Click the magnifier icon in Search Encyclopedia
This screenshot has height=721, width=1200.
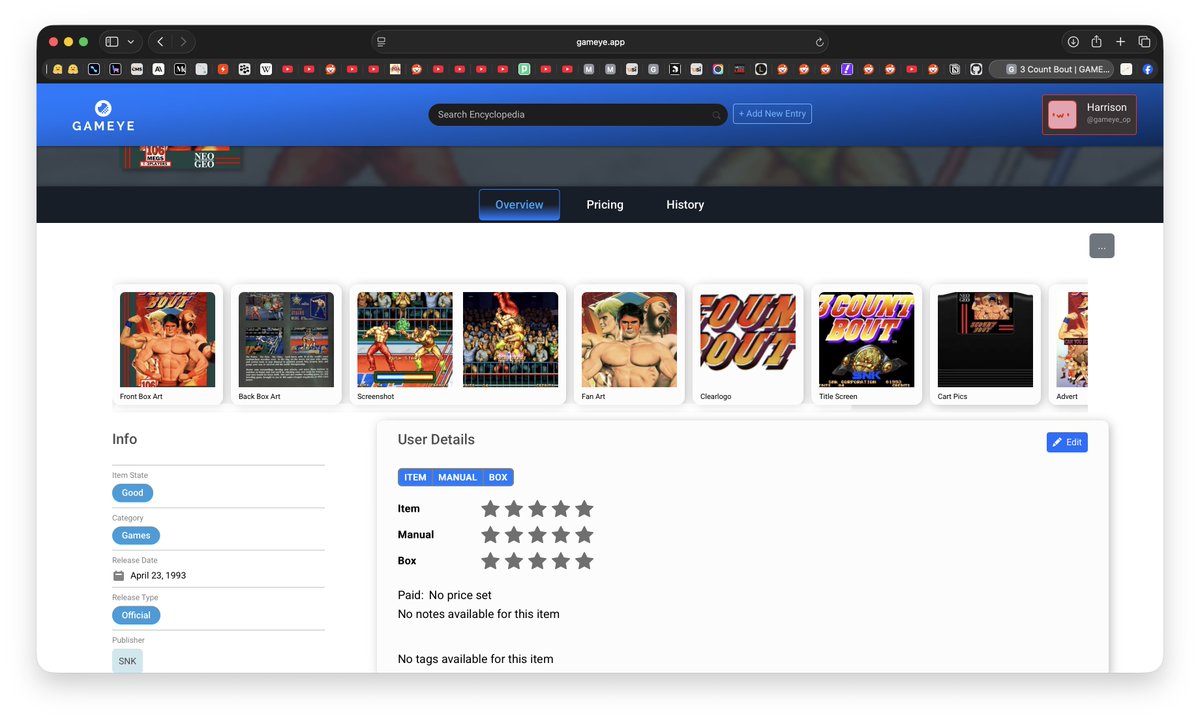716,115
